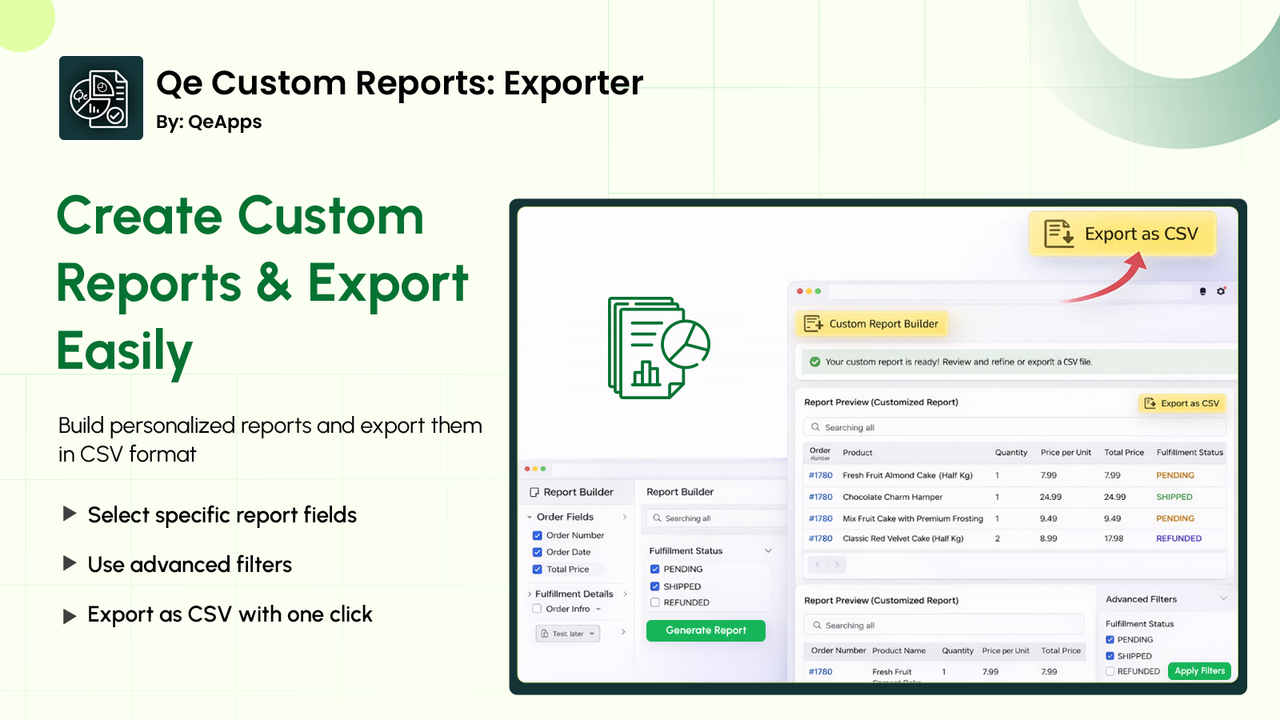Click the previous page arrow under table
This screenshot has height=720, width=1280.
pos(817,565)
